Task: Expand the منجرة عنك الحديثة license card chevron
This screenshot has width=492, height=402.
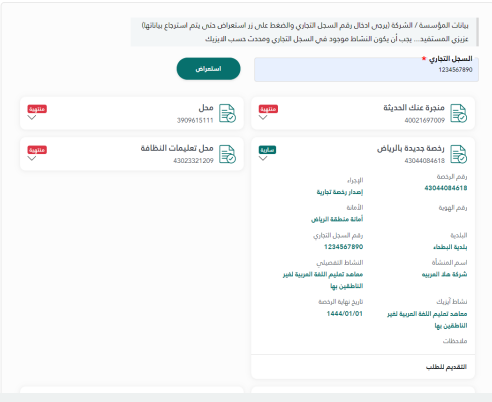Action: pyautogui.click(x=263, y=117)
